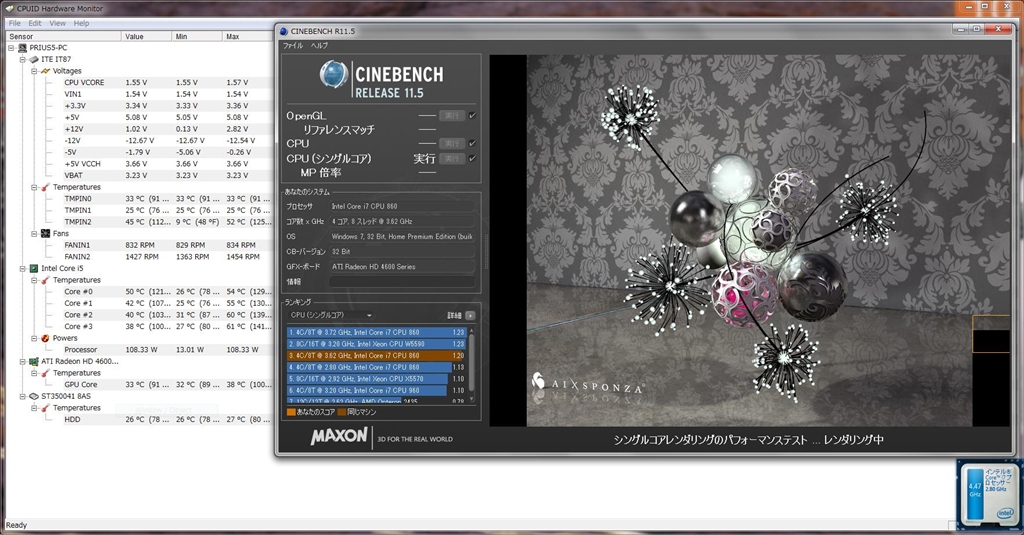Click the orange あなたのスコア legend swatch
1024x535 pixels.
click(291, 411)
